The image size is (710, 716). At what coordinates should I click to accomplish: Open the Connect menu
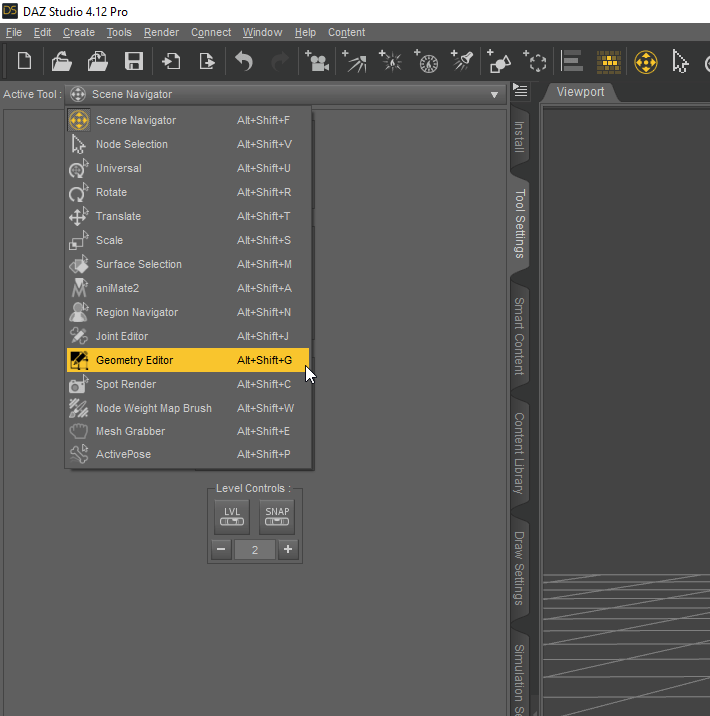[x=211, y=32]
